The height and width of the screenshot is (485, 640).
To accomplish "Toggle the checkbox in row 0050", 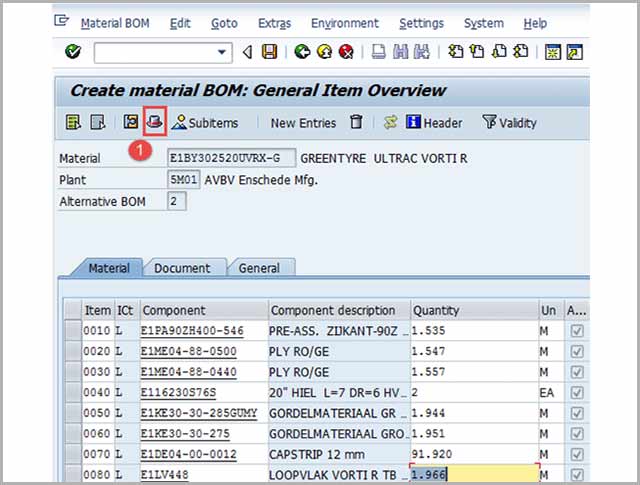I will pyautogui.click(x=577, y=413).
